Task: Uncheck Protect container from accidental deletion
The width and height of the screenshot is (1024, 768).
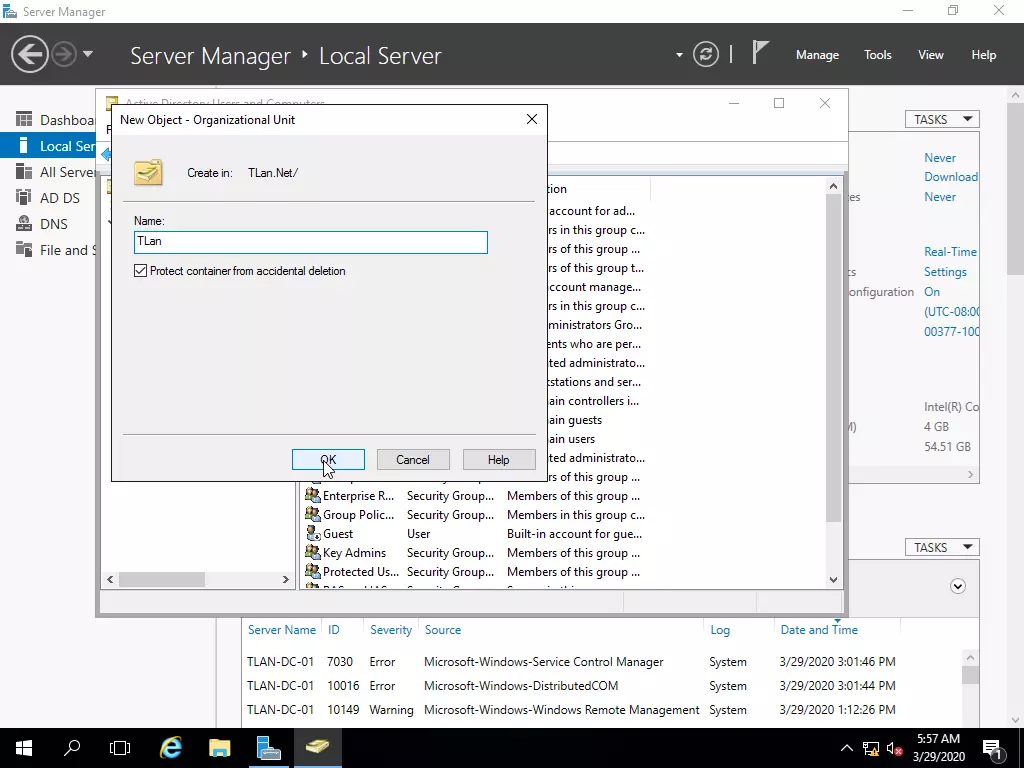Action: 140,270
